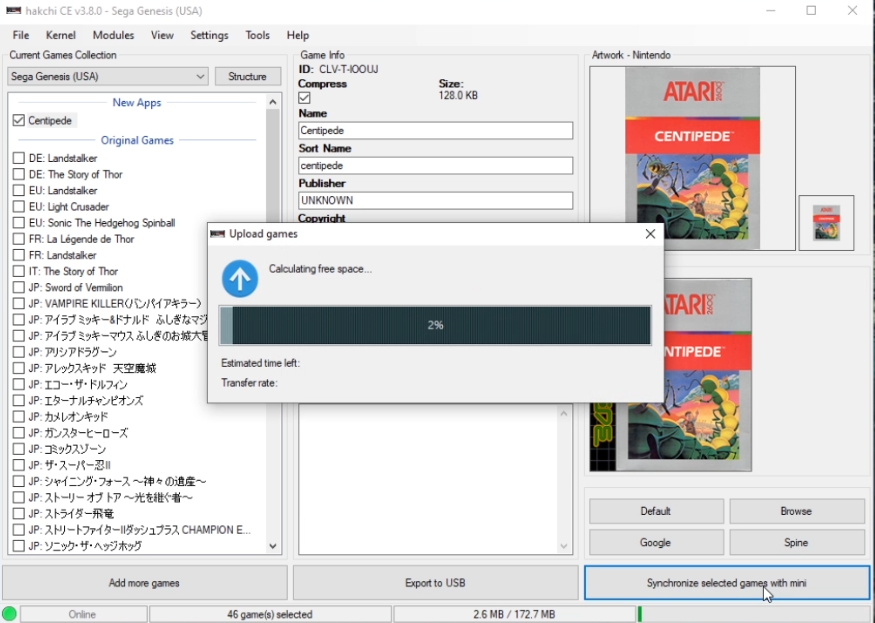Check EU: Landstalker checkbox
875x623 pixels.
click(18, 191)
